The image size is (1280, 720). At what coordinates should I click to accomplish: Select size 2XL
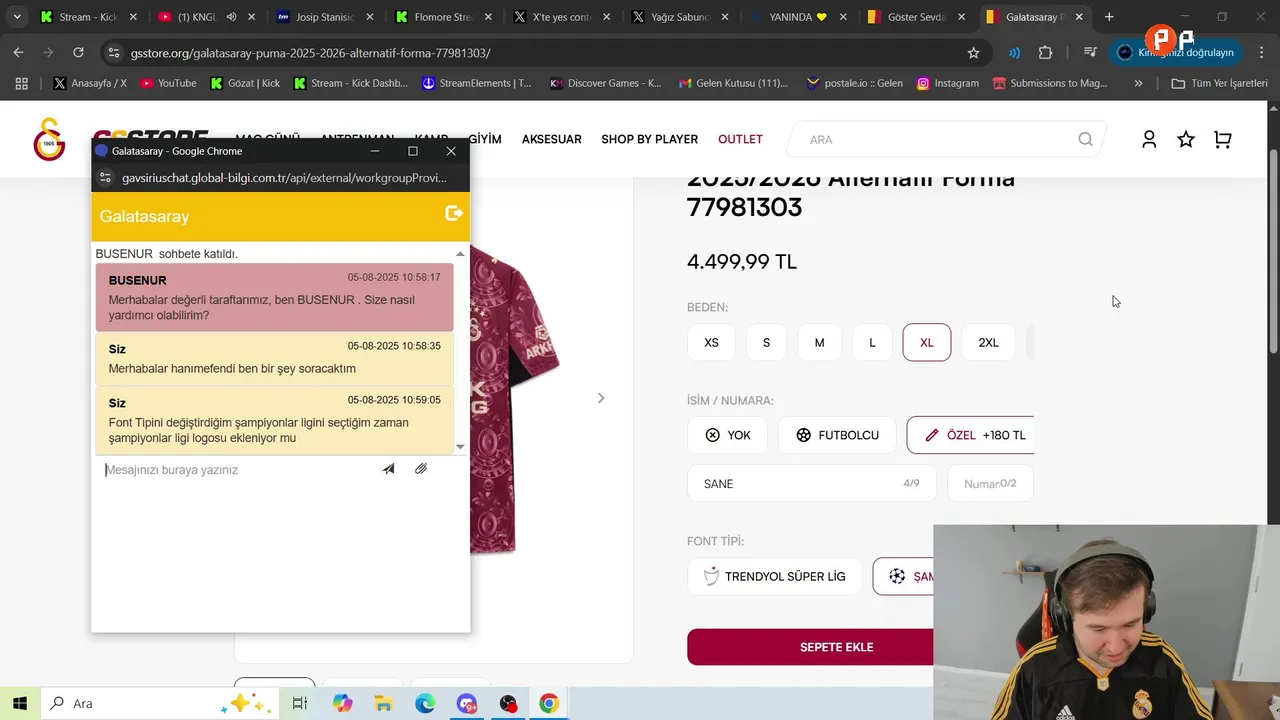pyautogui.click(x=988, y=342)
